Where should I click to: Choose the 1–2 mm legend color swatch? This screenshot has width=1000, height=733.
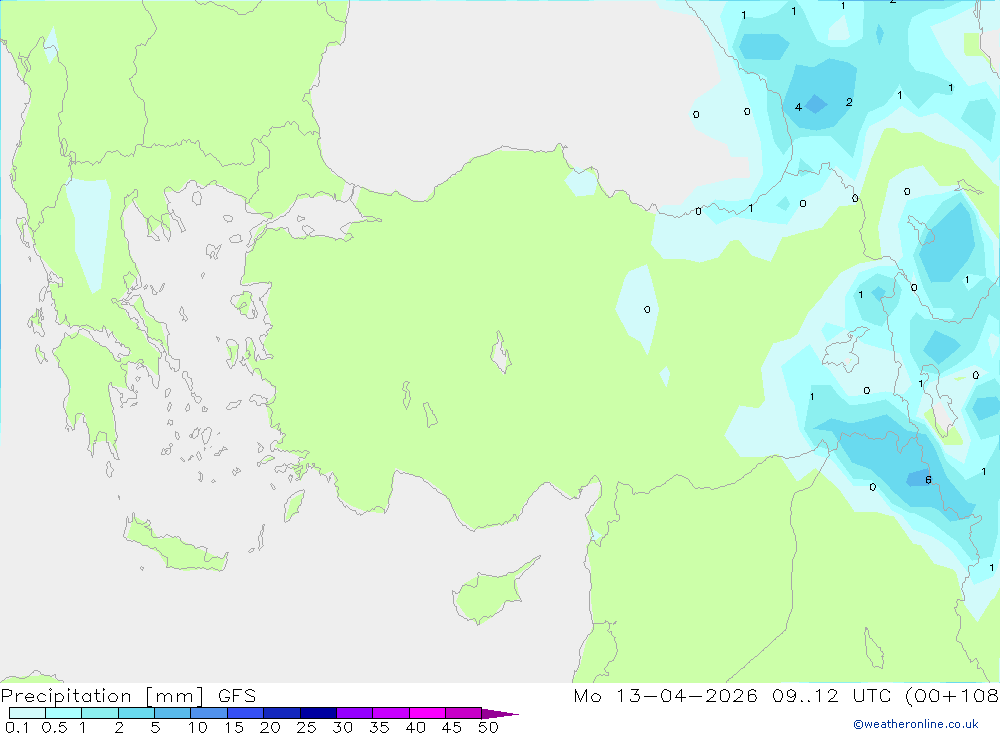pos(99,713)
